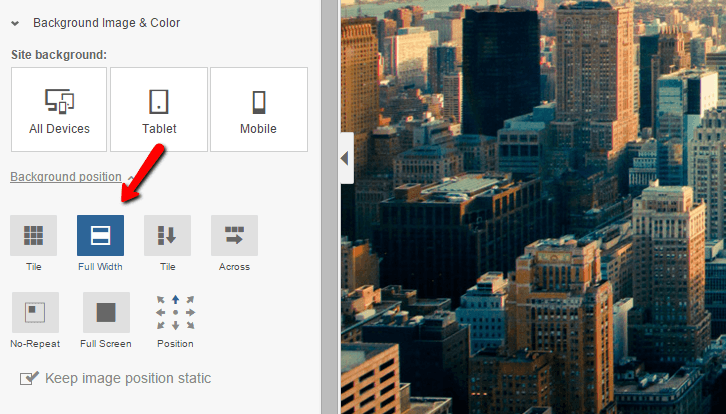
Task: Click the right arrow in Position grid
Action: 190,313
